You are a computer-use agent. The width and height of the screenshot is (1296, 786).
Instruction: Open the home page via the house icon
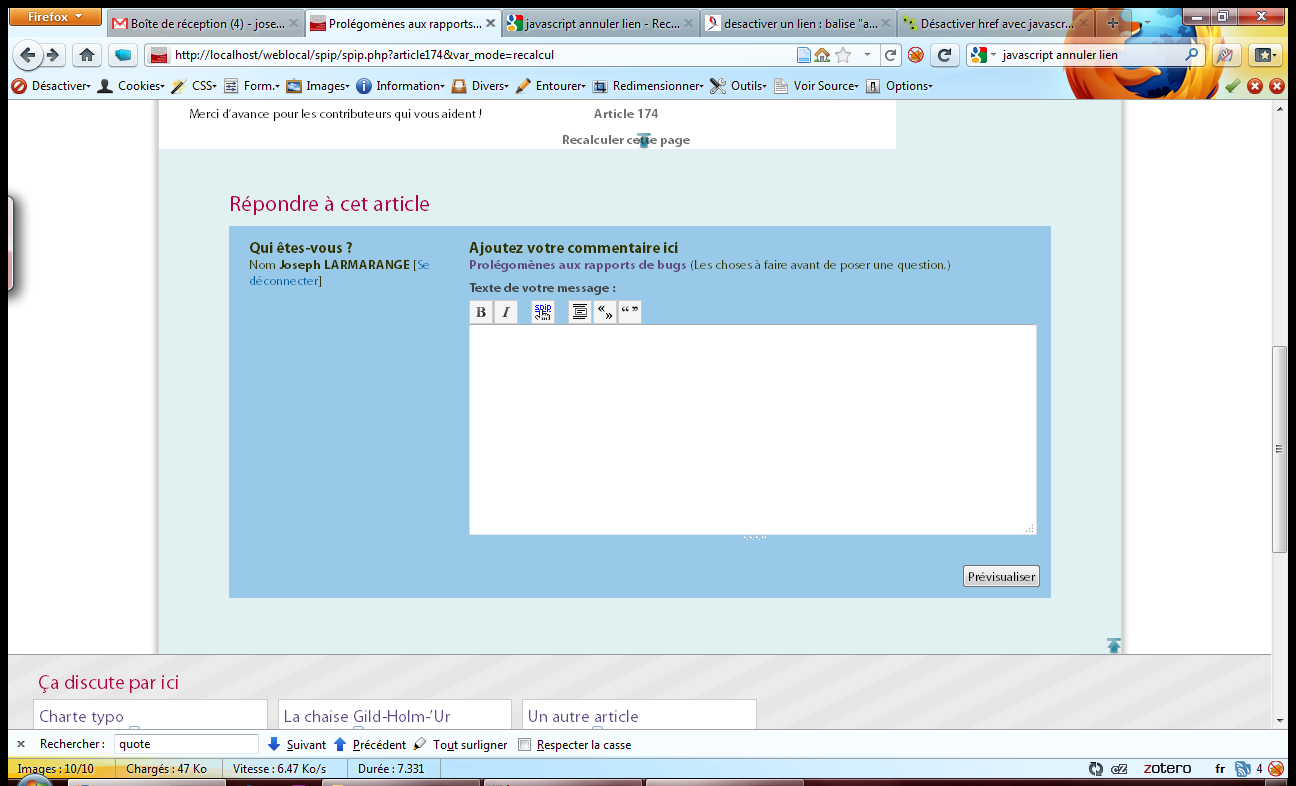[x=87, y=55]
